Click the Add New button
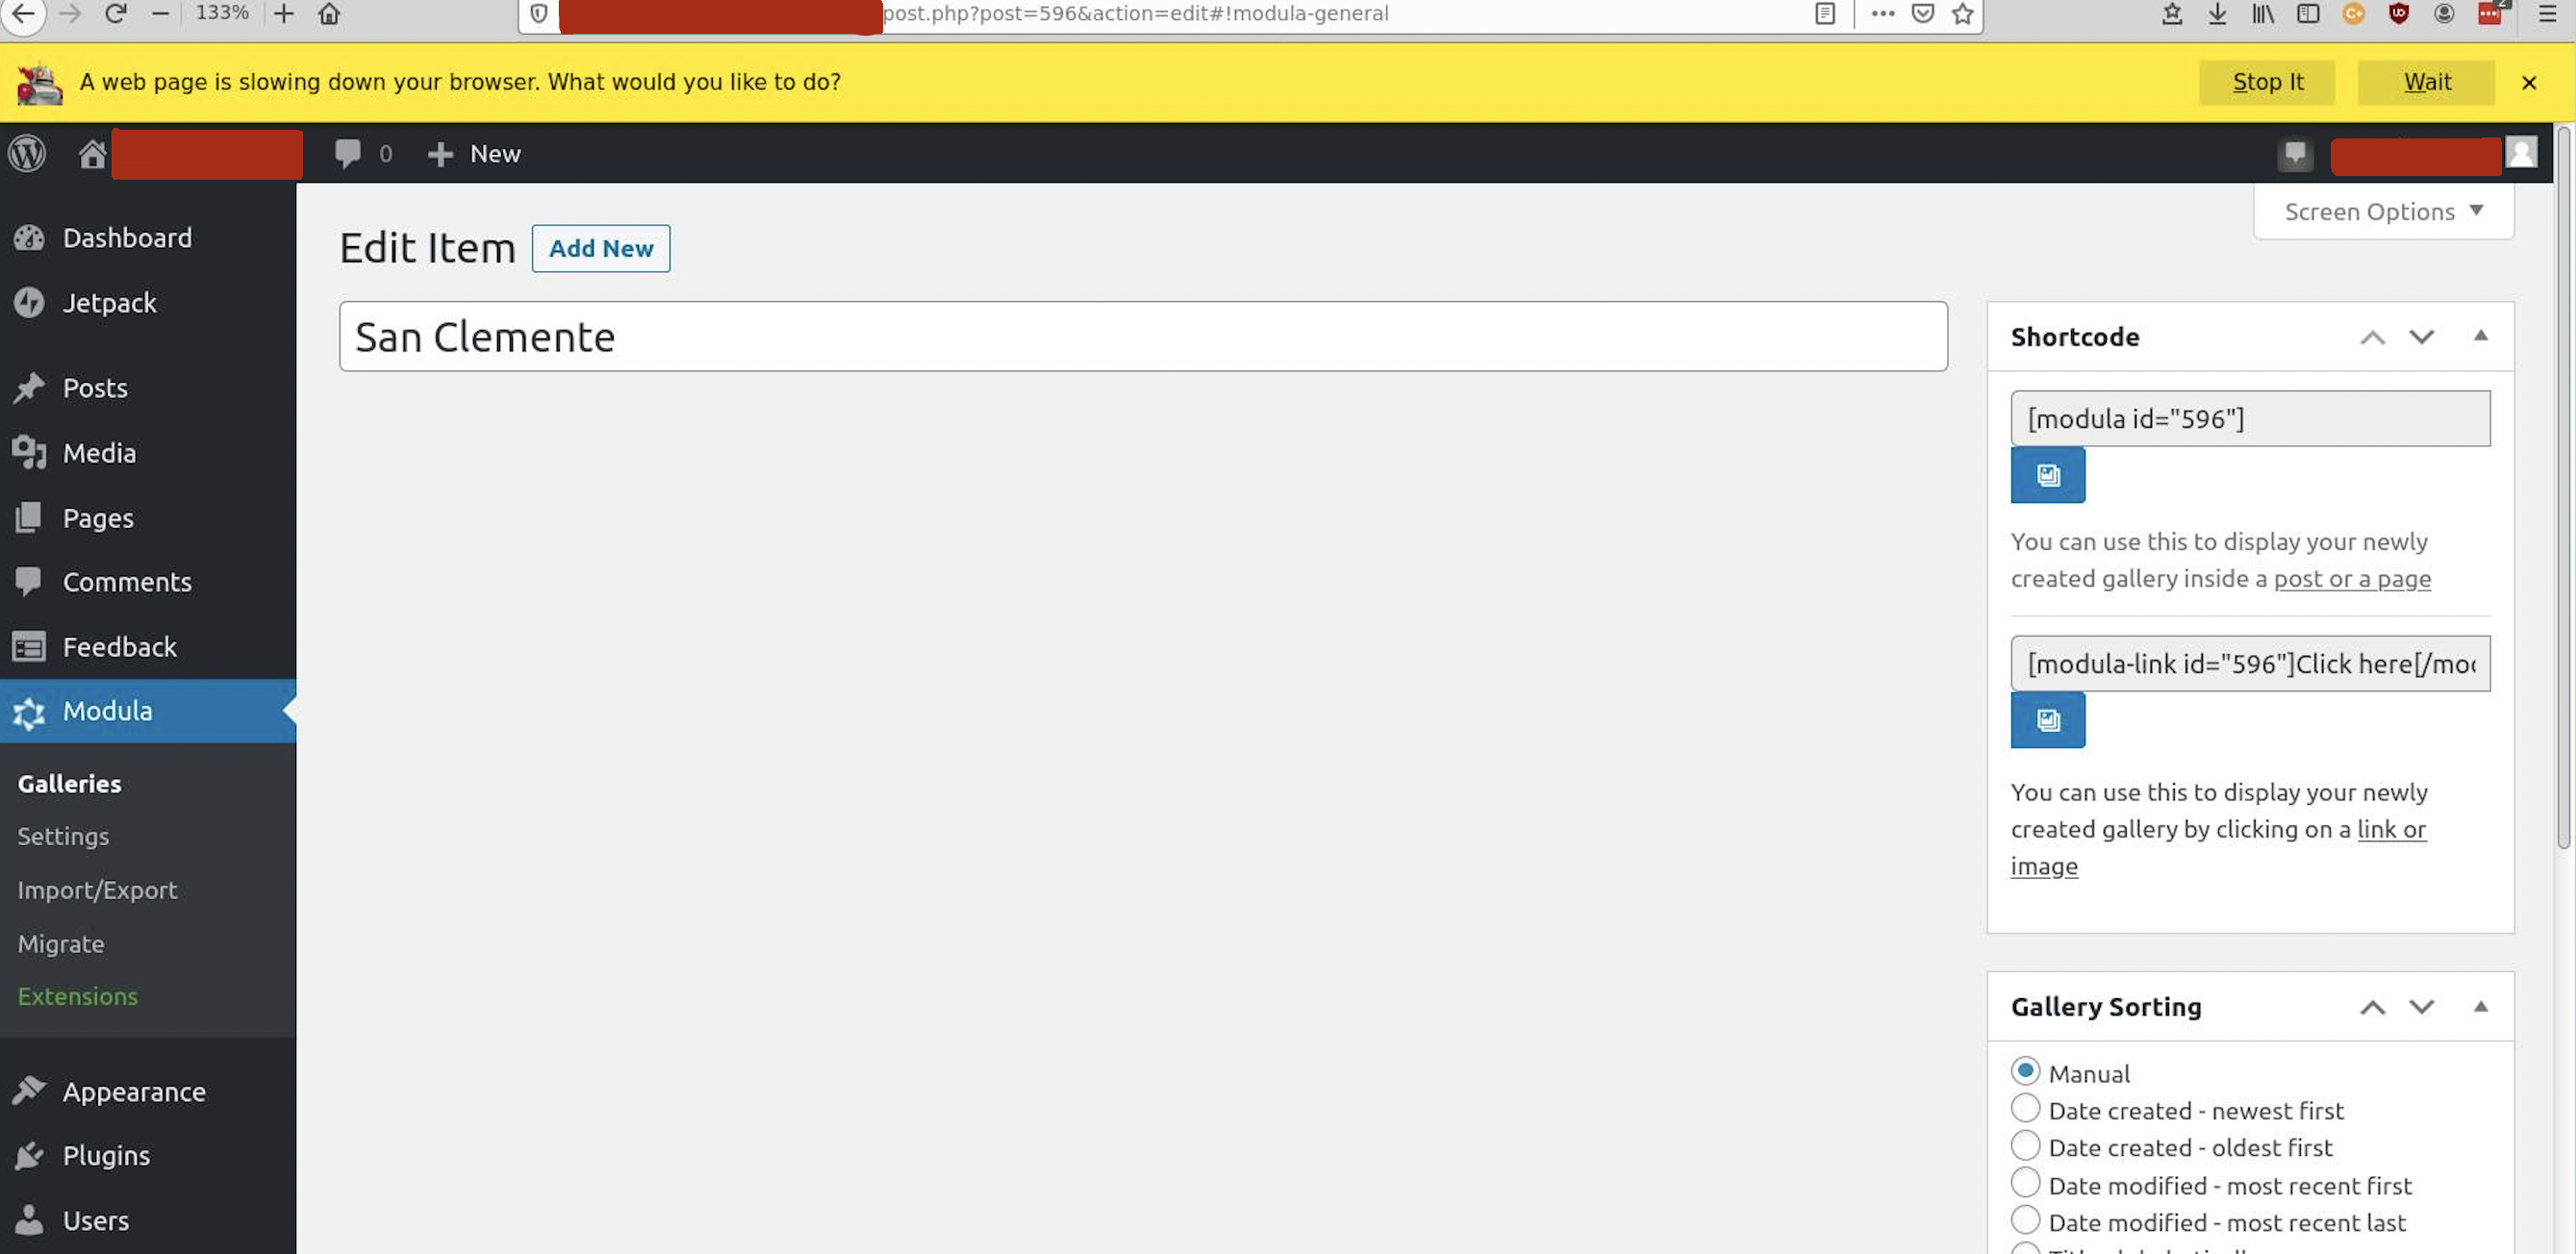 [600, 249]
